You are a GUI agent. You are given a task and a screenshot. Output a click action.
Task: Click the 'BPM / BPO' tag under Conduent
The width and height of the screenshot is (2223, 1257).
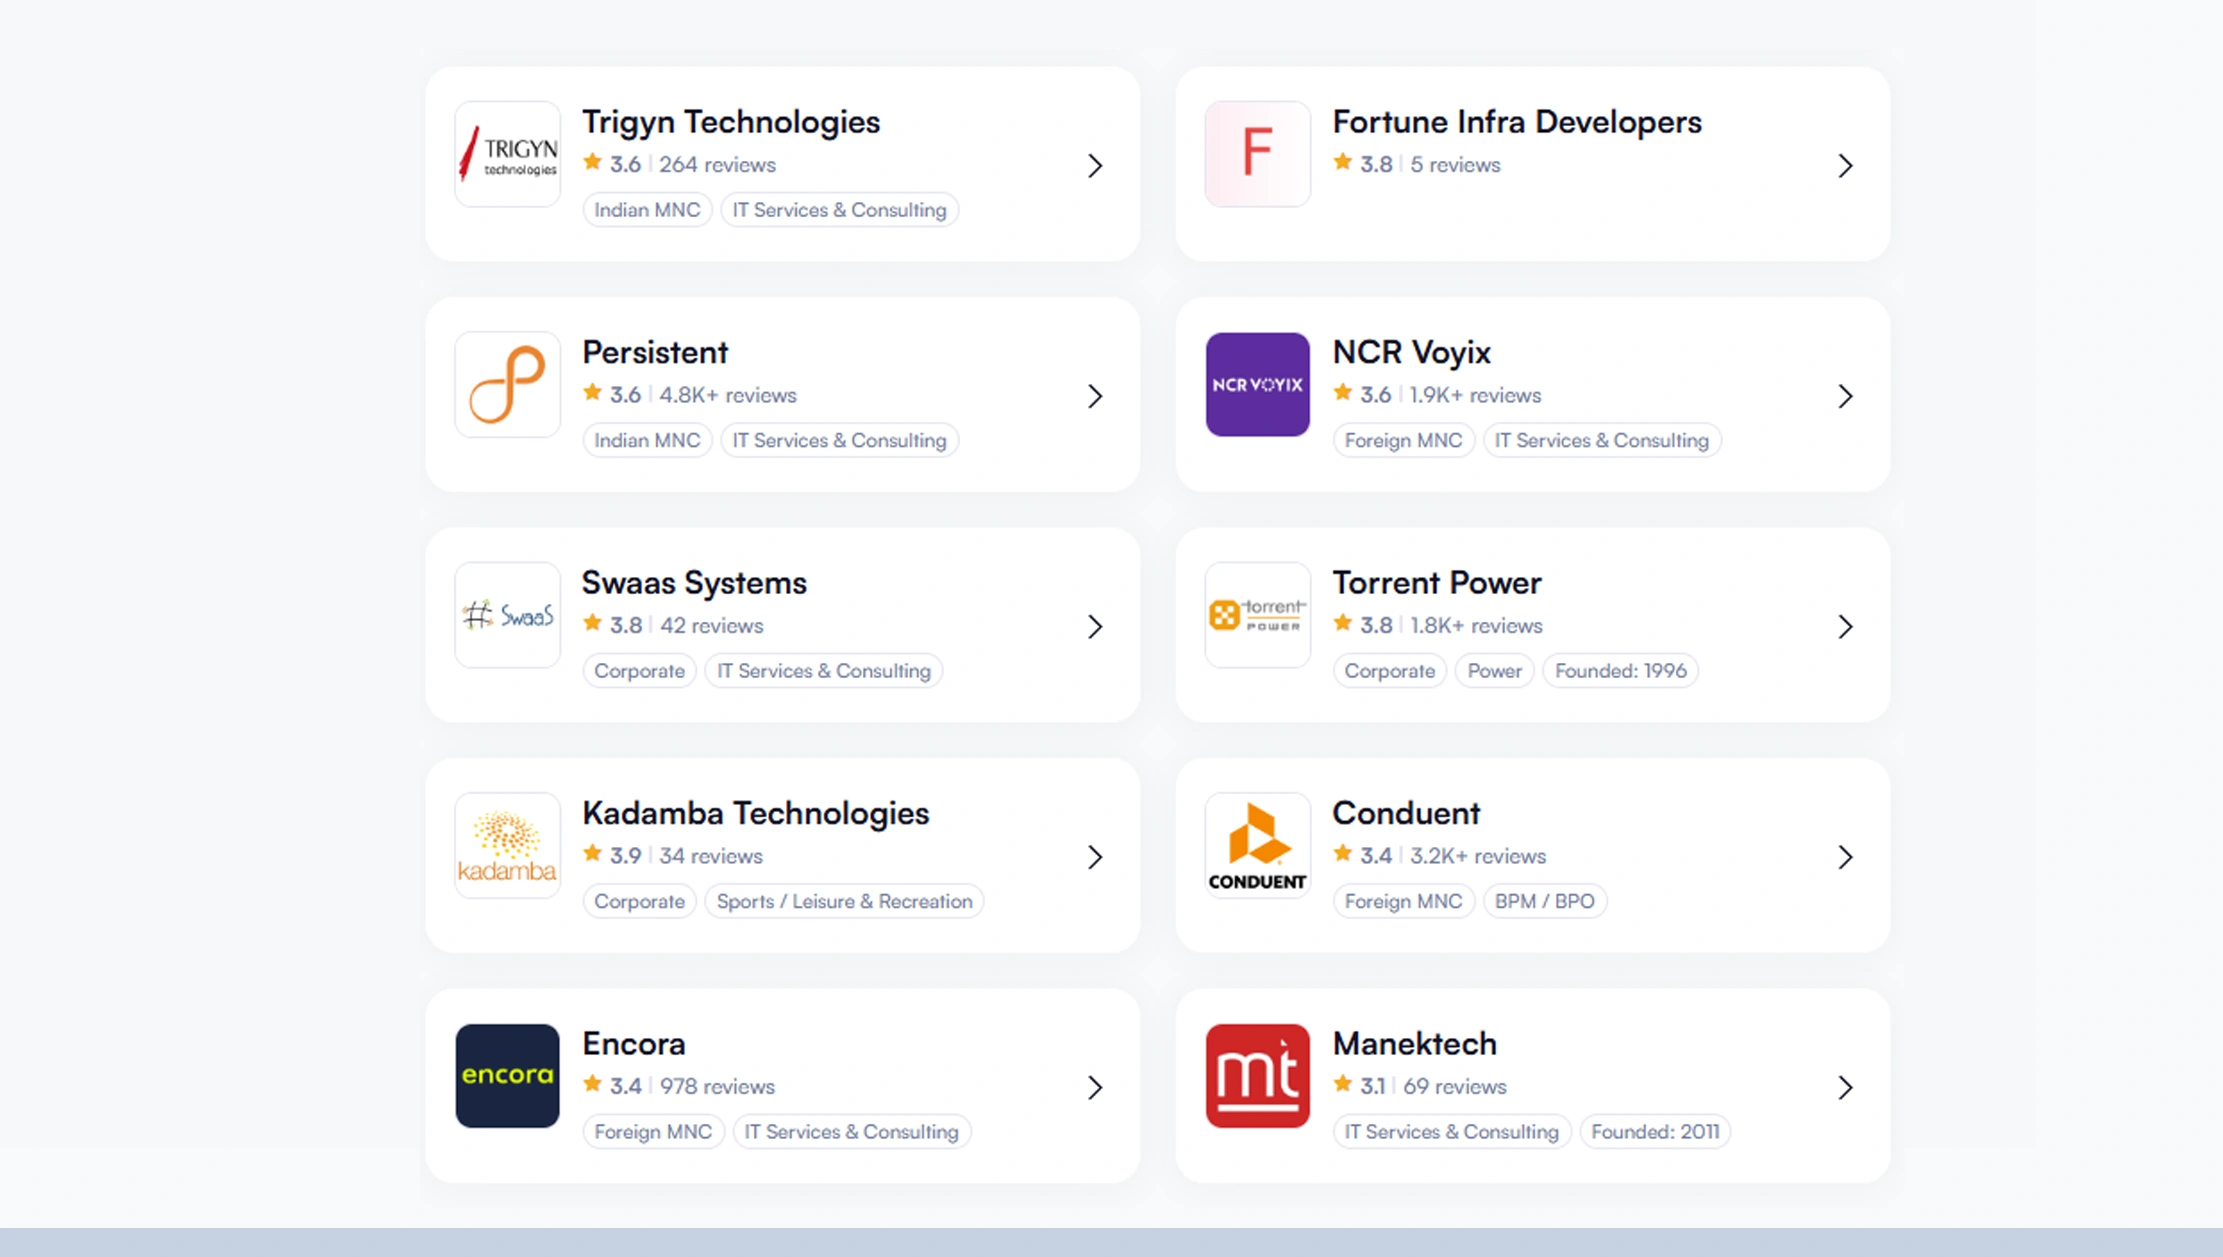[x=1545, y=901]
